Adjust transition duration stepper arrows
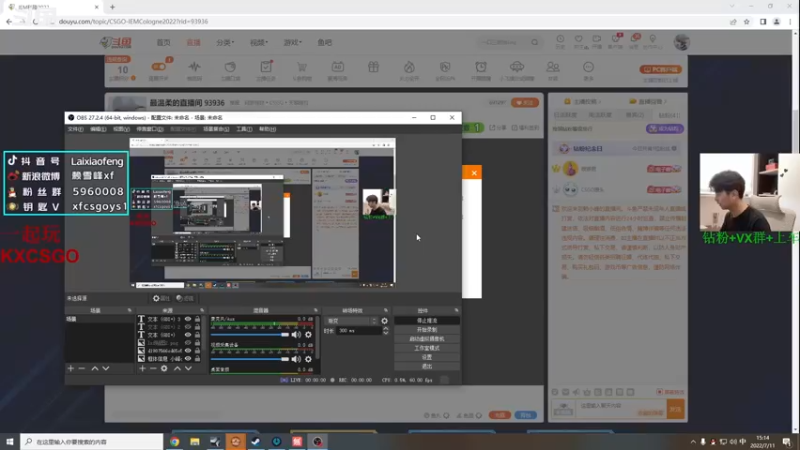Image resolution: width=800 pixels, height=450 pixels. [x=385, y=331]
